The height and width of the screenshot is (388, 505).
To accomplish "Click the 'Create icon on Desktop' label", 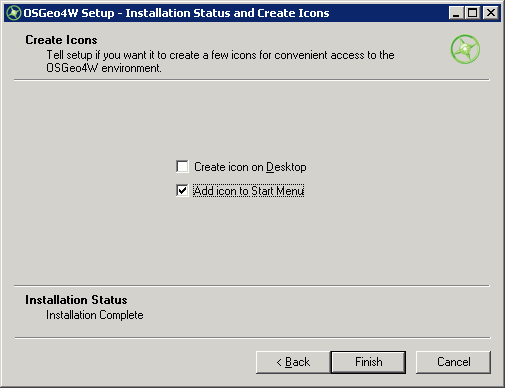I will [x=250, y=167].
